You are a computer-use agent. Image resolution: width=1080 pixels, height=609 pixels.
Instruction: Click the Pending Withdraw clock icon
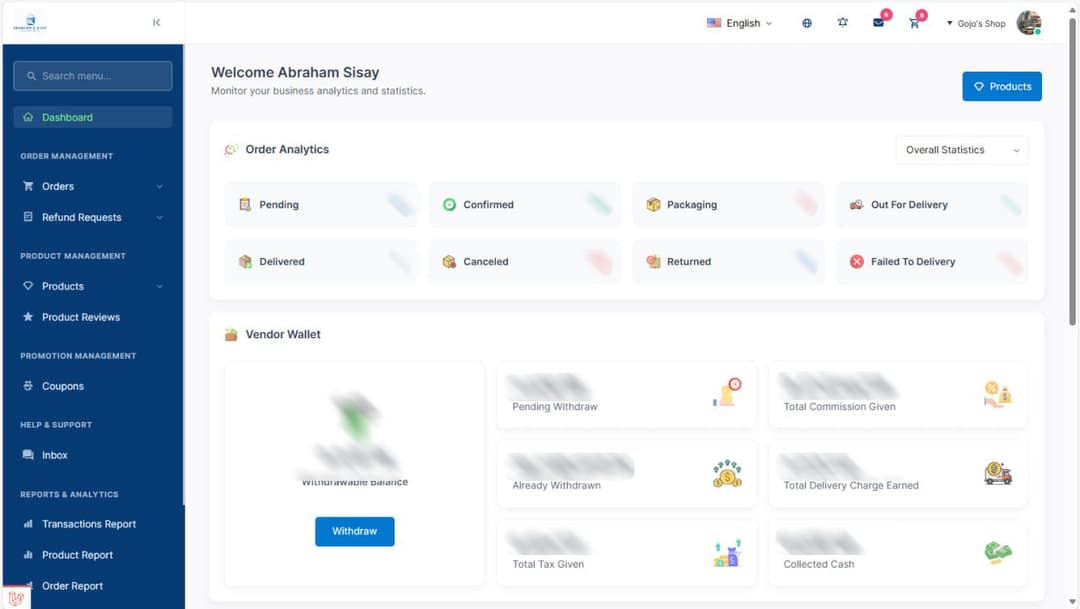coord(727,392)
